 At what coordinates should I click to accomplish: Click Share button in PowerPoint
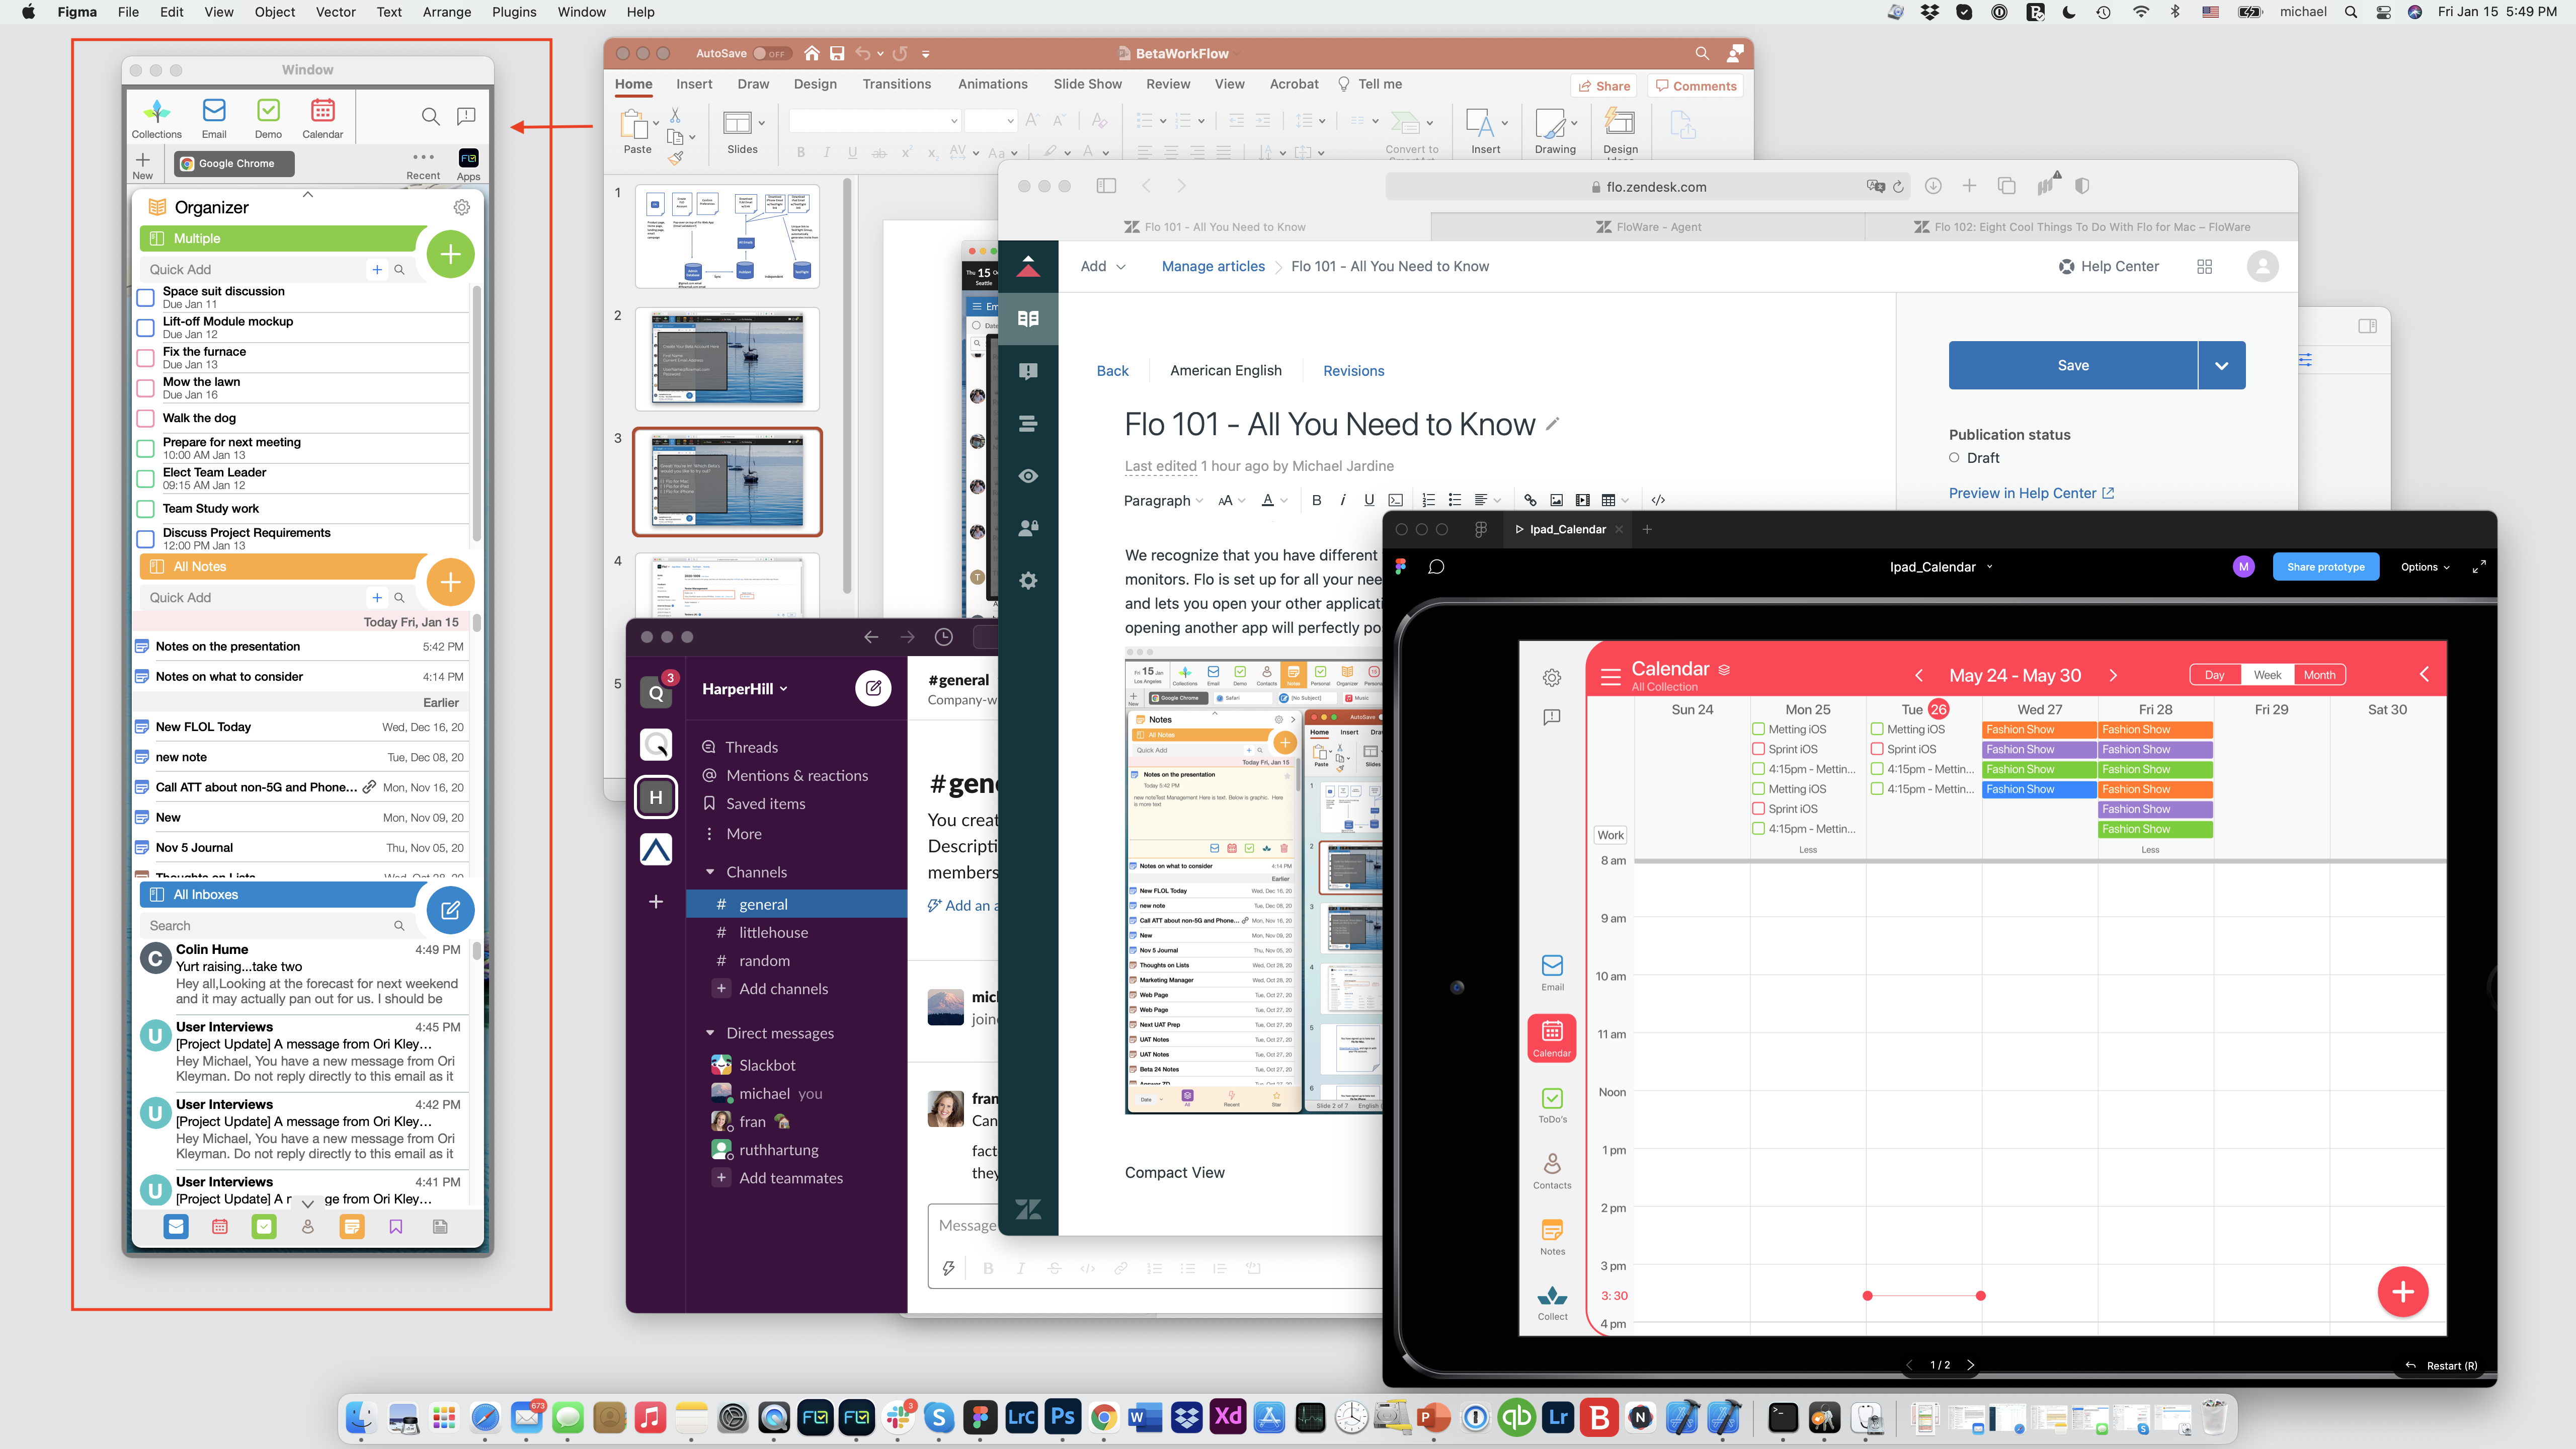pos(1603,86)
